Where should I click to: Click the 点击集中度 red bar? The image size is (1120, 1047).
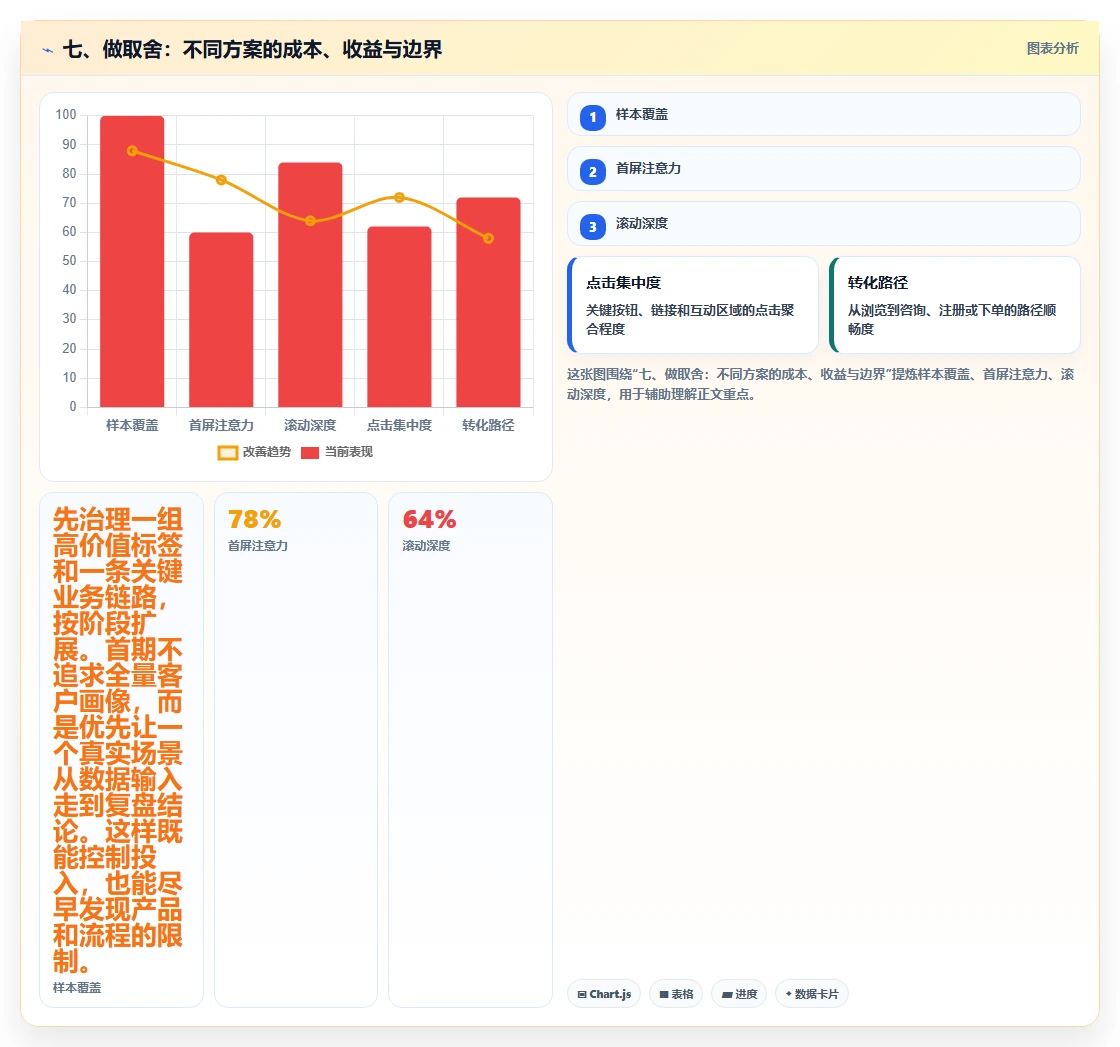pos(399,317)
